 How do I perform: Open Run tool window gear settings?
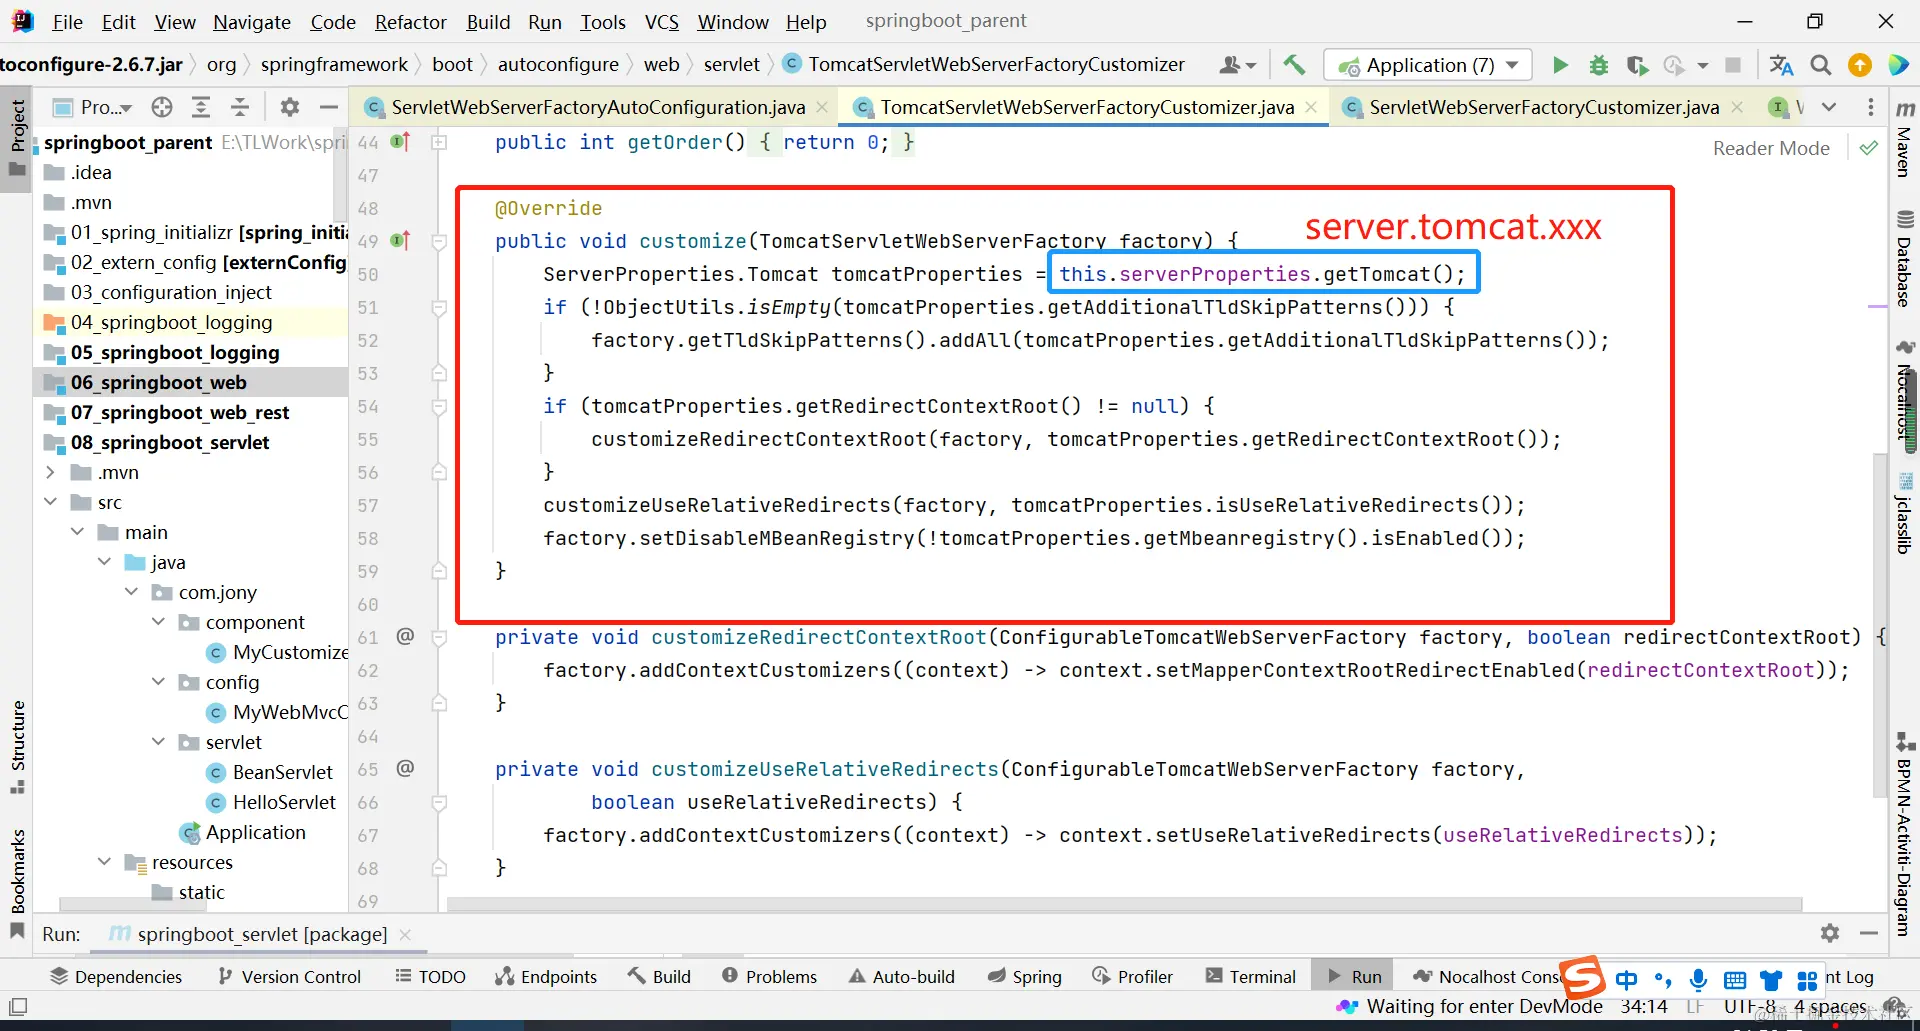(1830, 933)
